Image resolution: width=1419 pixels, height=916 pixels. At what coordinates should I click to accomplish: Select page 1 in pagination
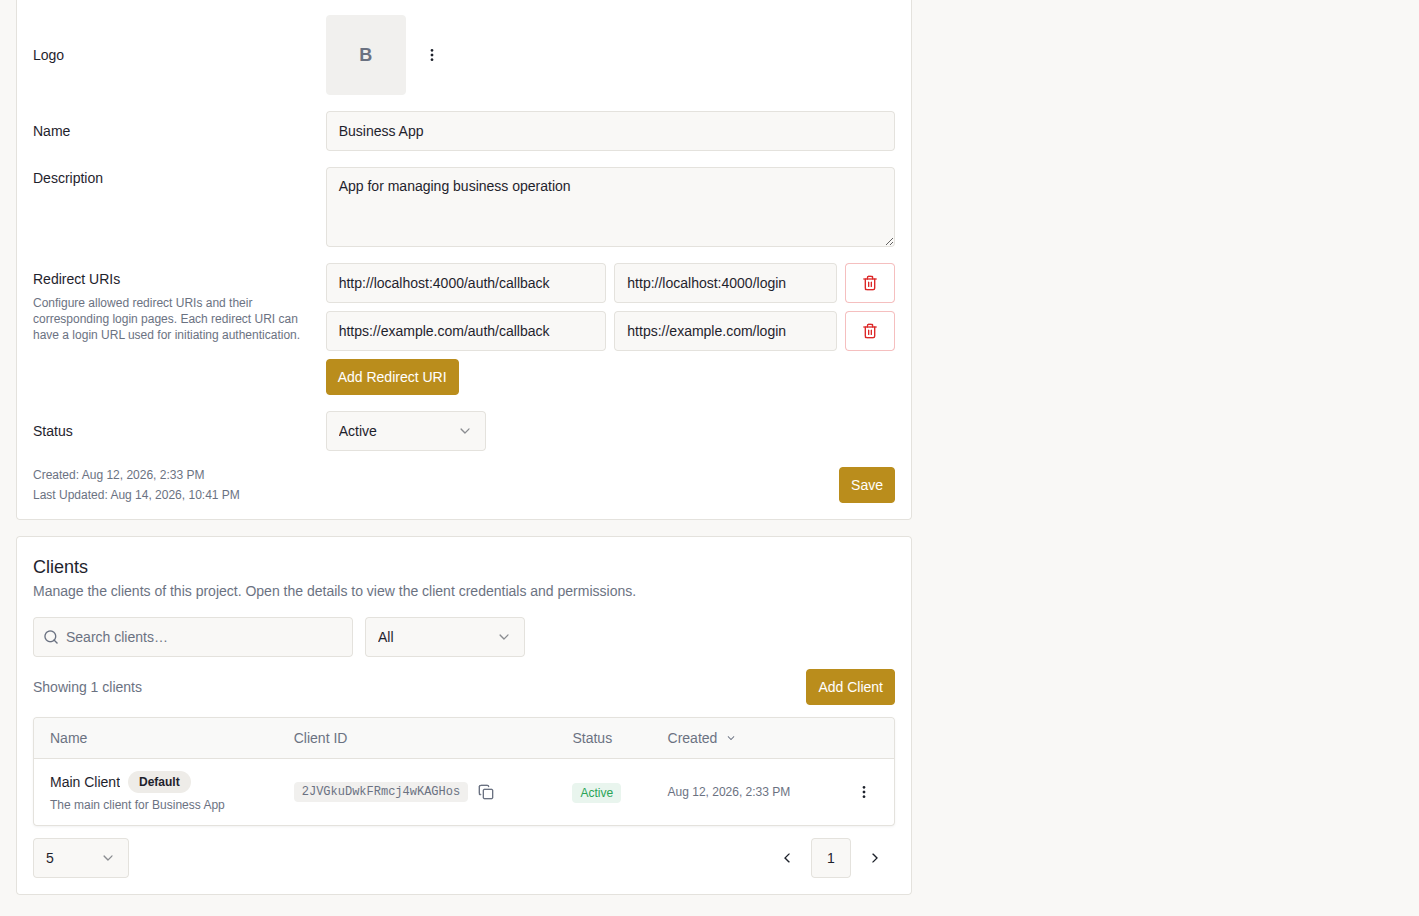click(831, 858)
